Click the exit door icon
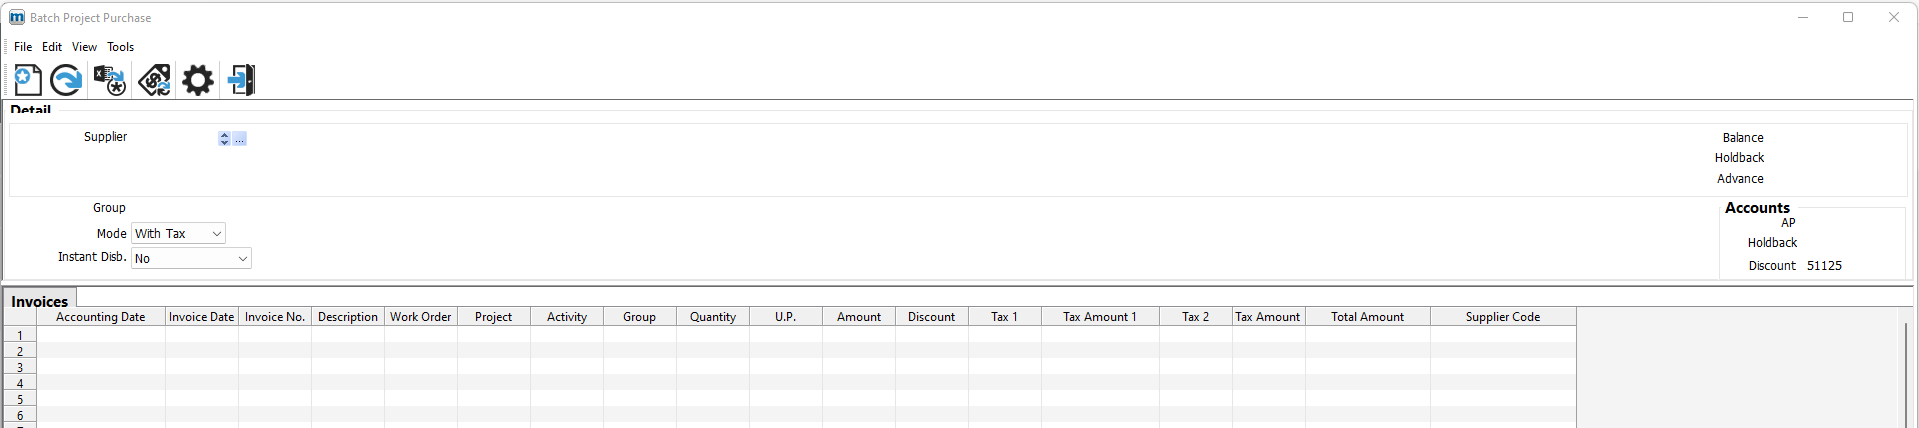The image size is (1919, 428). point(241,80)
